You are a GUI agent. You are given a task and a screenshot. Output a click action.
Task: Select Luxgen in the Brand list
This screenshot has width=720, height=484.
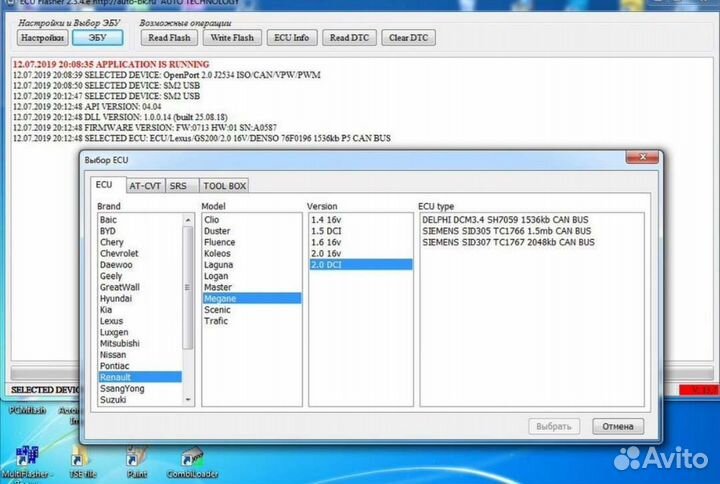140,332
